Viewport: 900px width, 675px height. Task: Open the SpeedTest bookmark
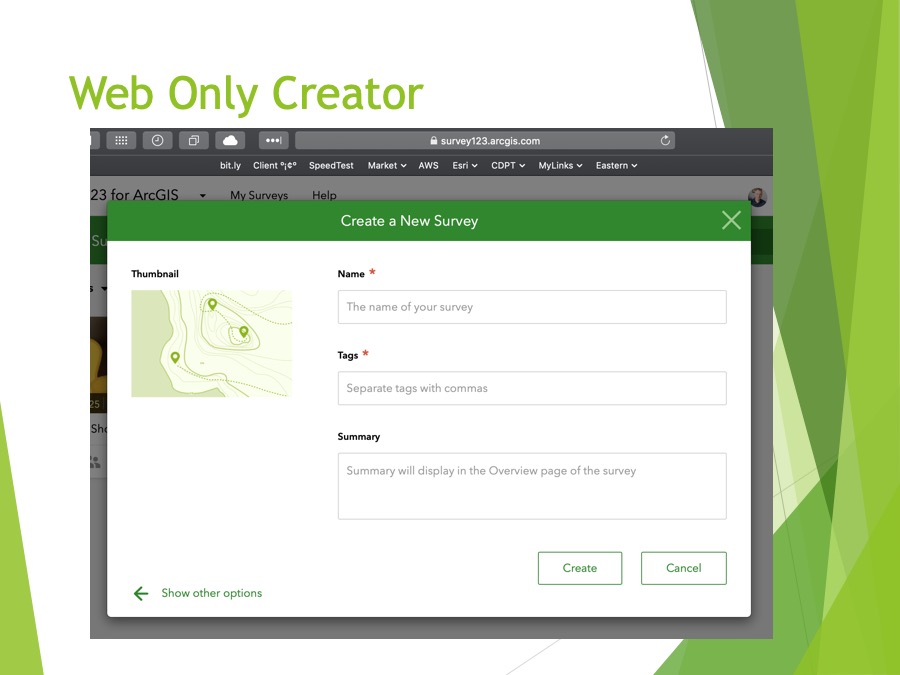(331, 165)
